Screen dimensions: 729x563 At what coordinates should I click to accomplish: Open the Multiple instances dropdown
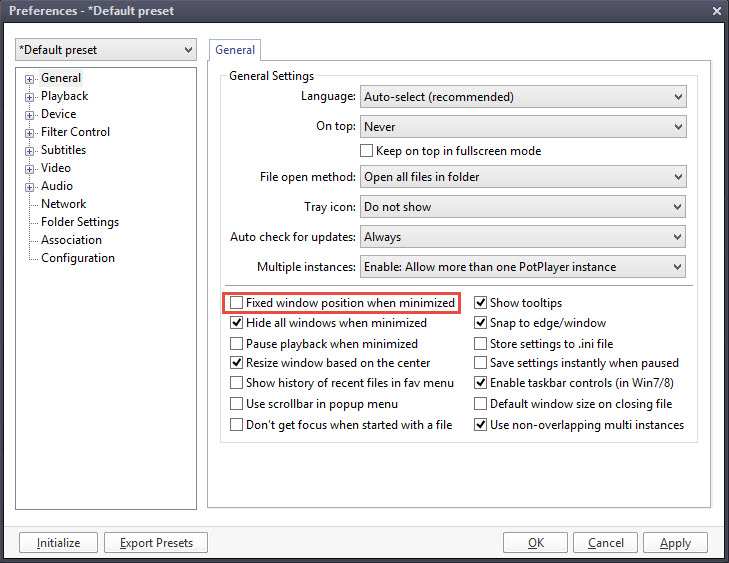pyautogui.click(x=523, y=267)
